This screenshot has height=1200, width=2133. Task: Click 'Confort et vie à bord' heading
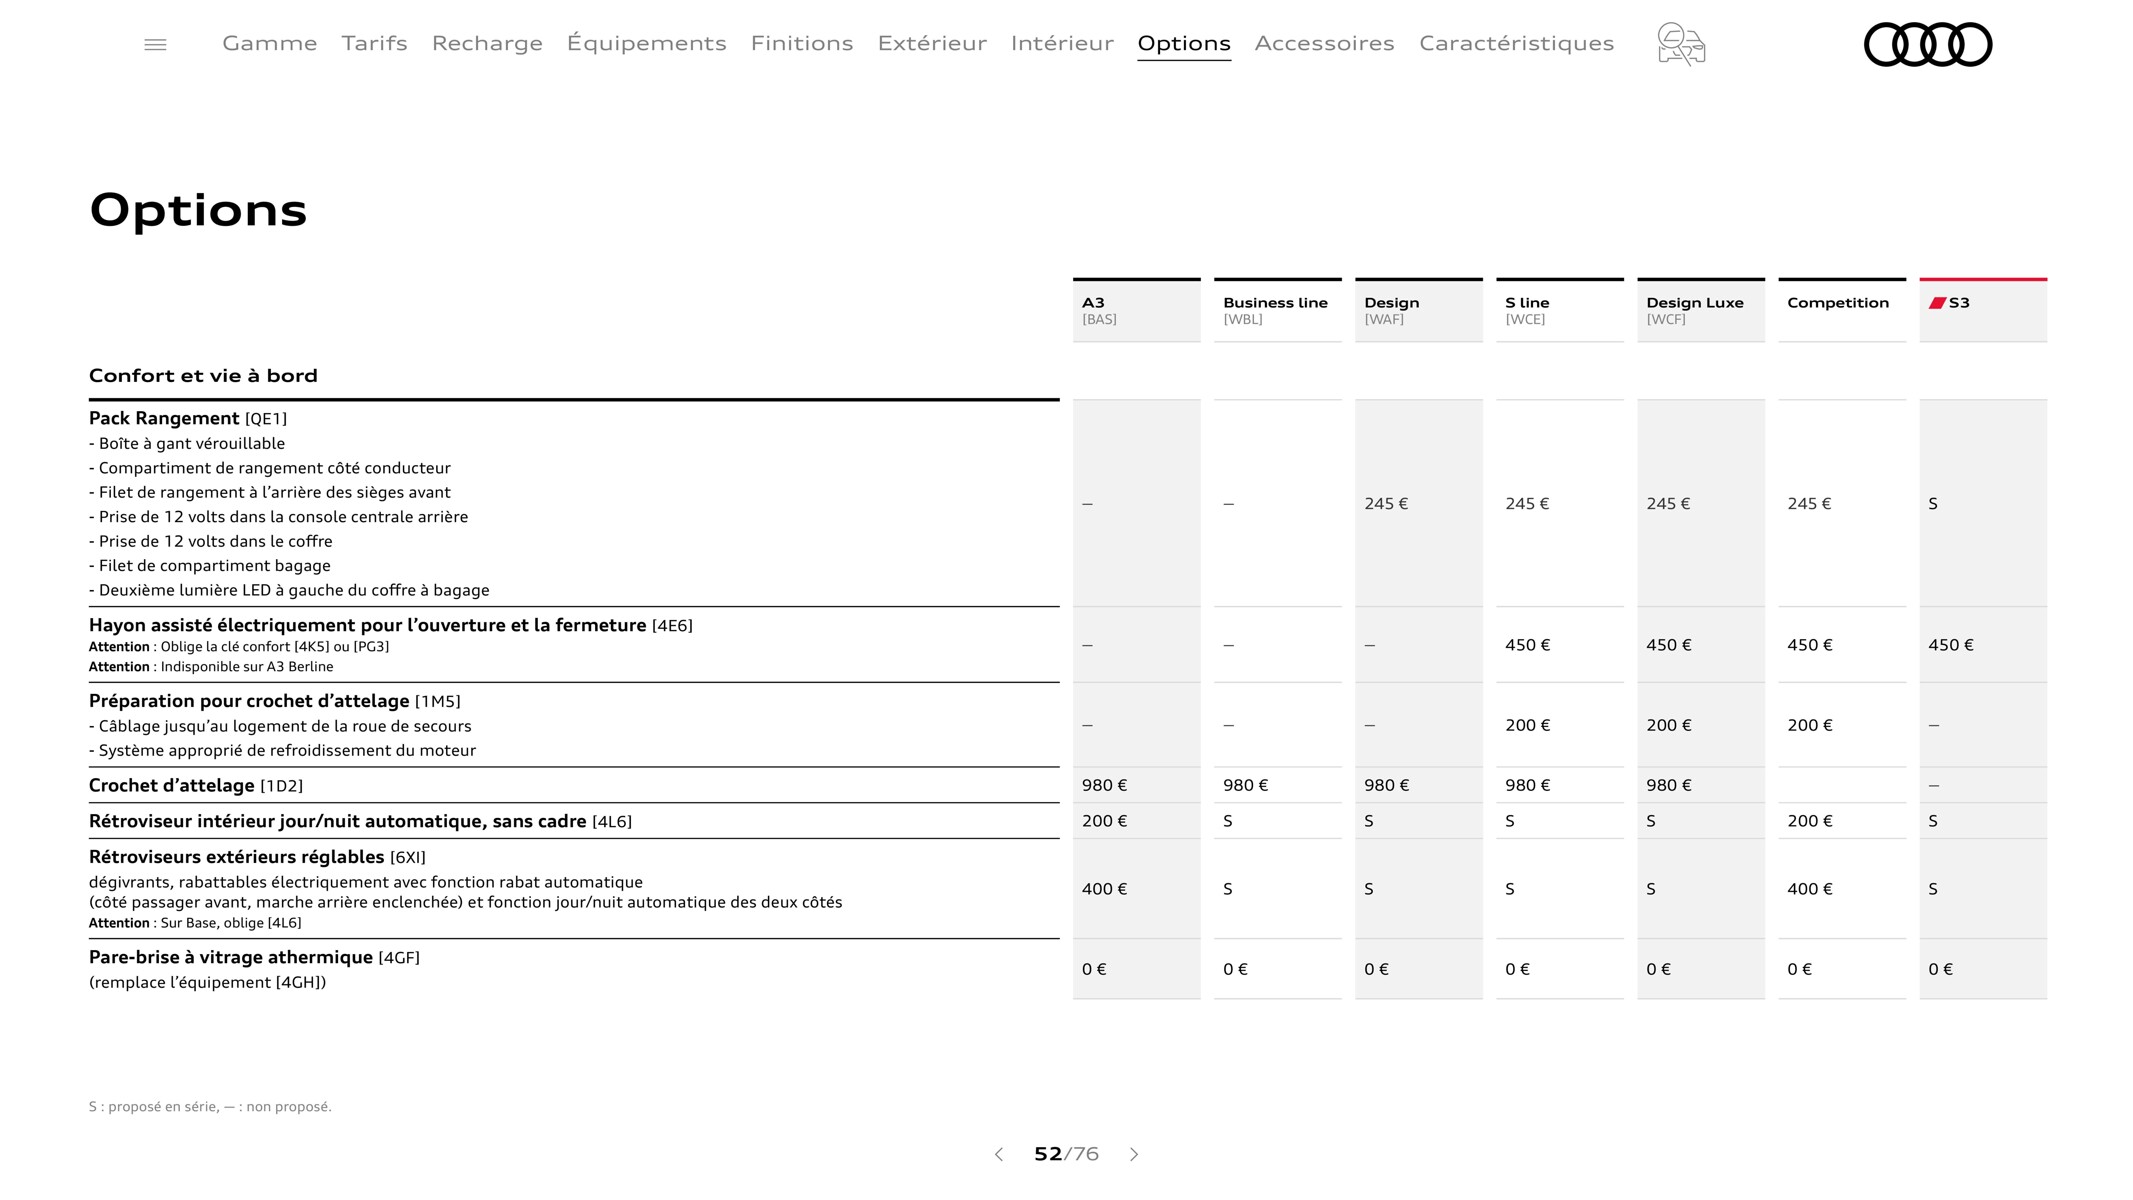[x=203, y=375]
